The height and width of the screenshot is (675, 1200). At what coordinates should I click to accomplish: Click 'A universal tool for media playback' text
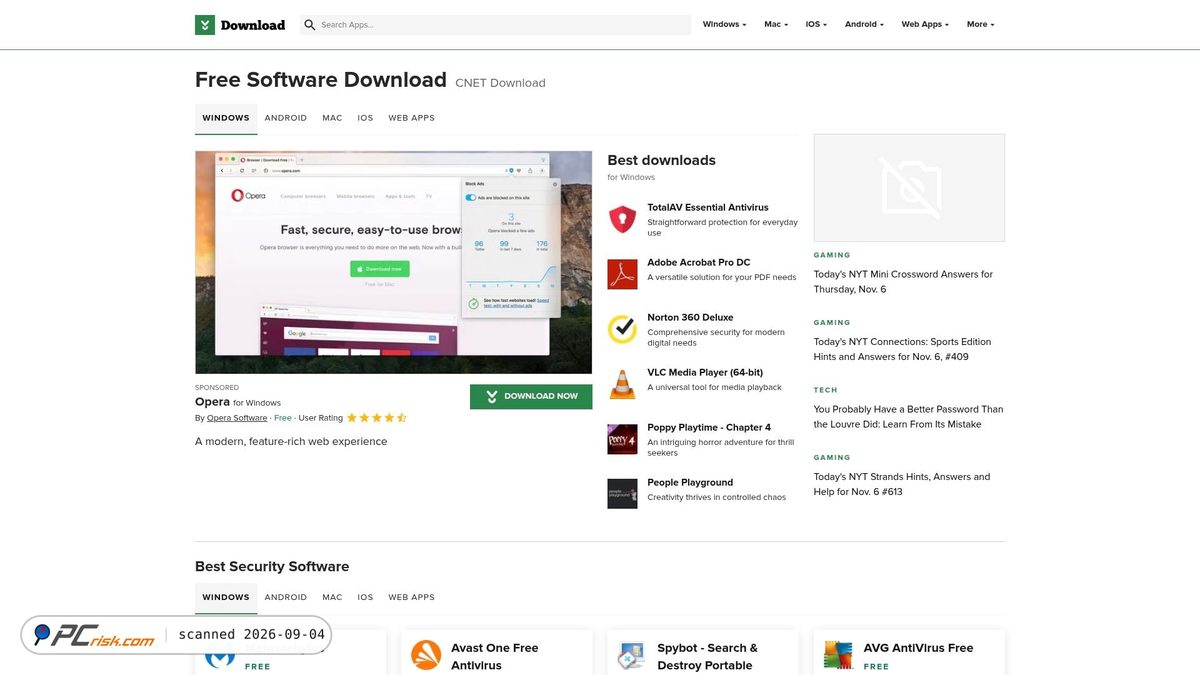715,387
